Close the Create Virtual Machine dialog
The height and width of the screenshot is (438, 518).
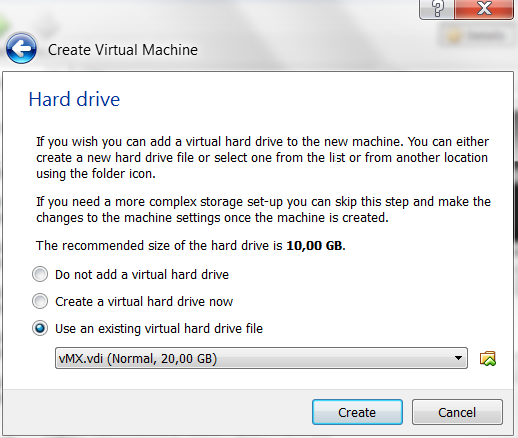click(484, 9)
